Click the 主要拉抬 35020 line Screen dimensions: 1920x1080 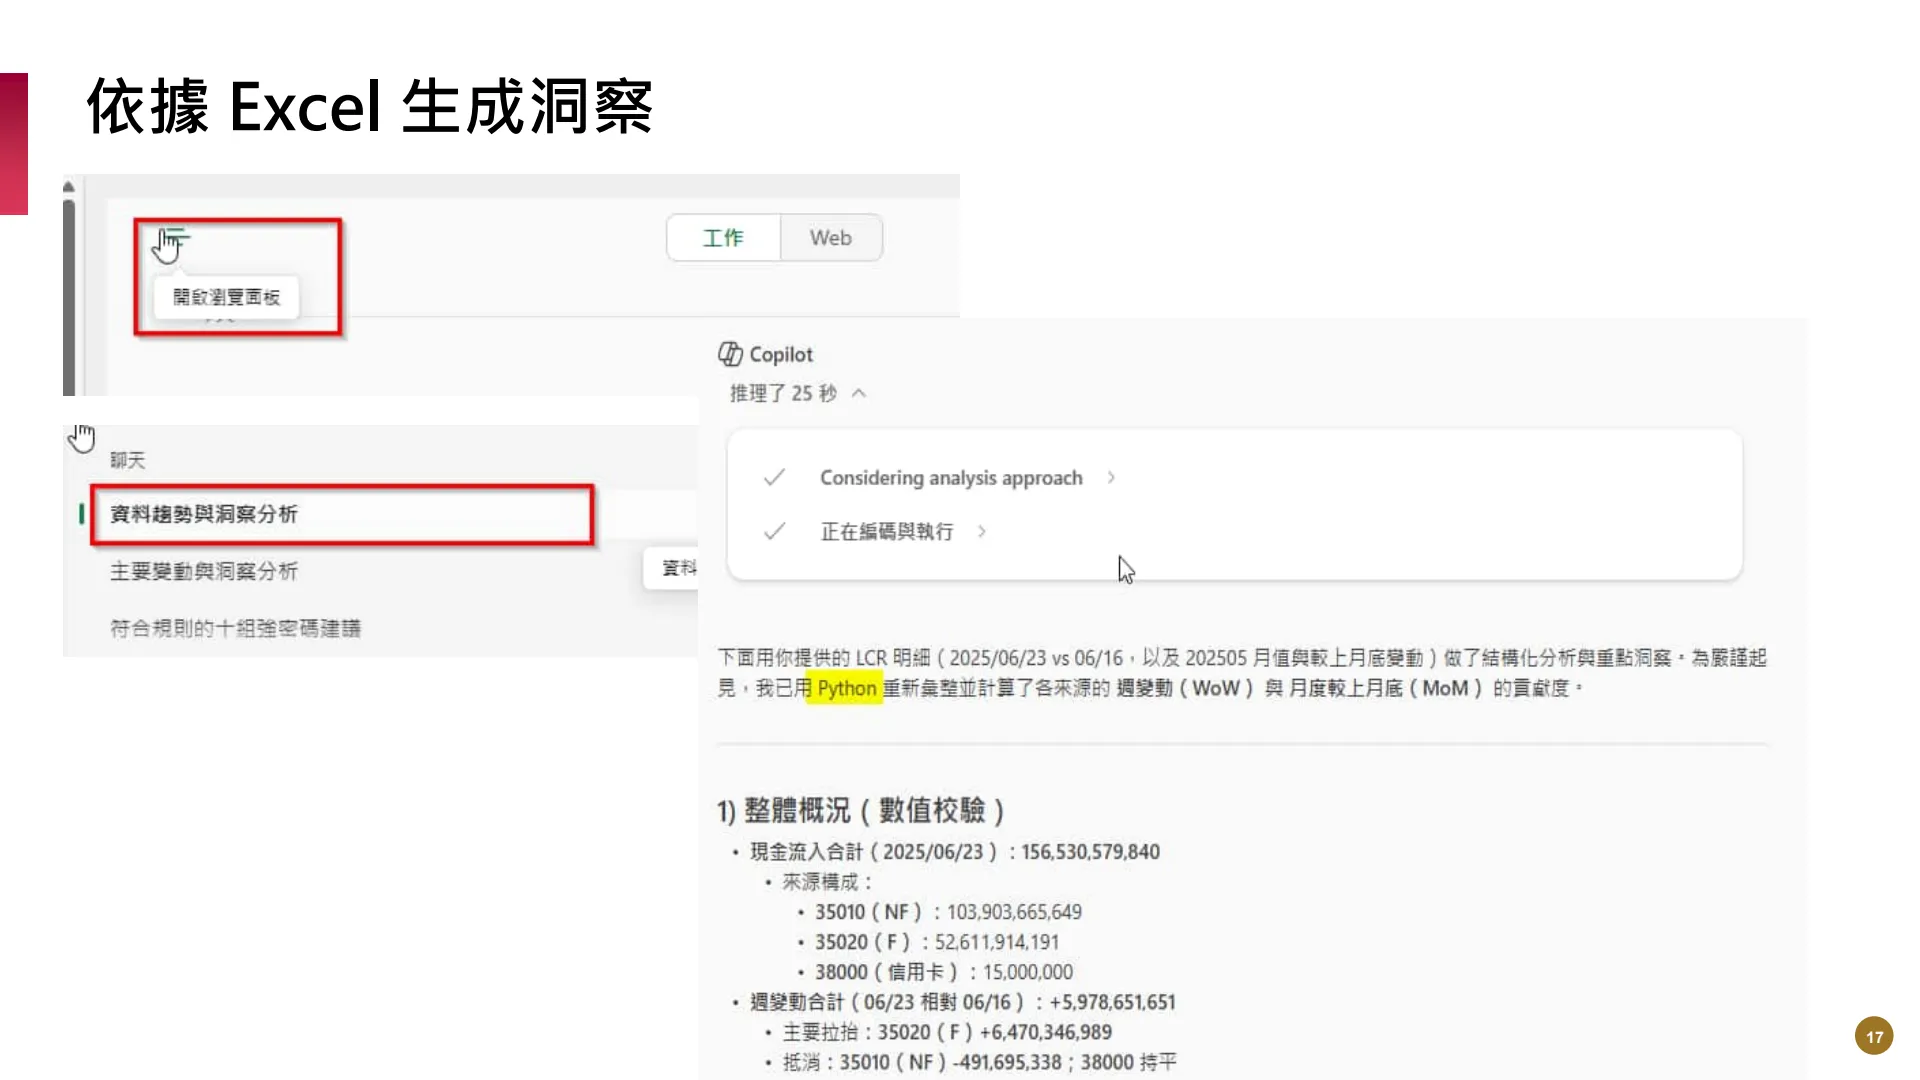(x=947, y=1032)
